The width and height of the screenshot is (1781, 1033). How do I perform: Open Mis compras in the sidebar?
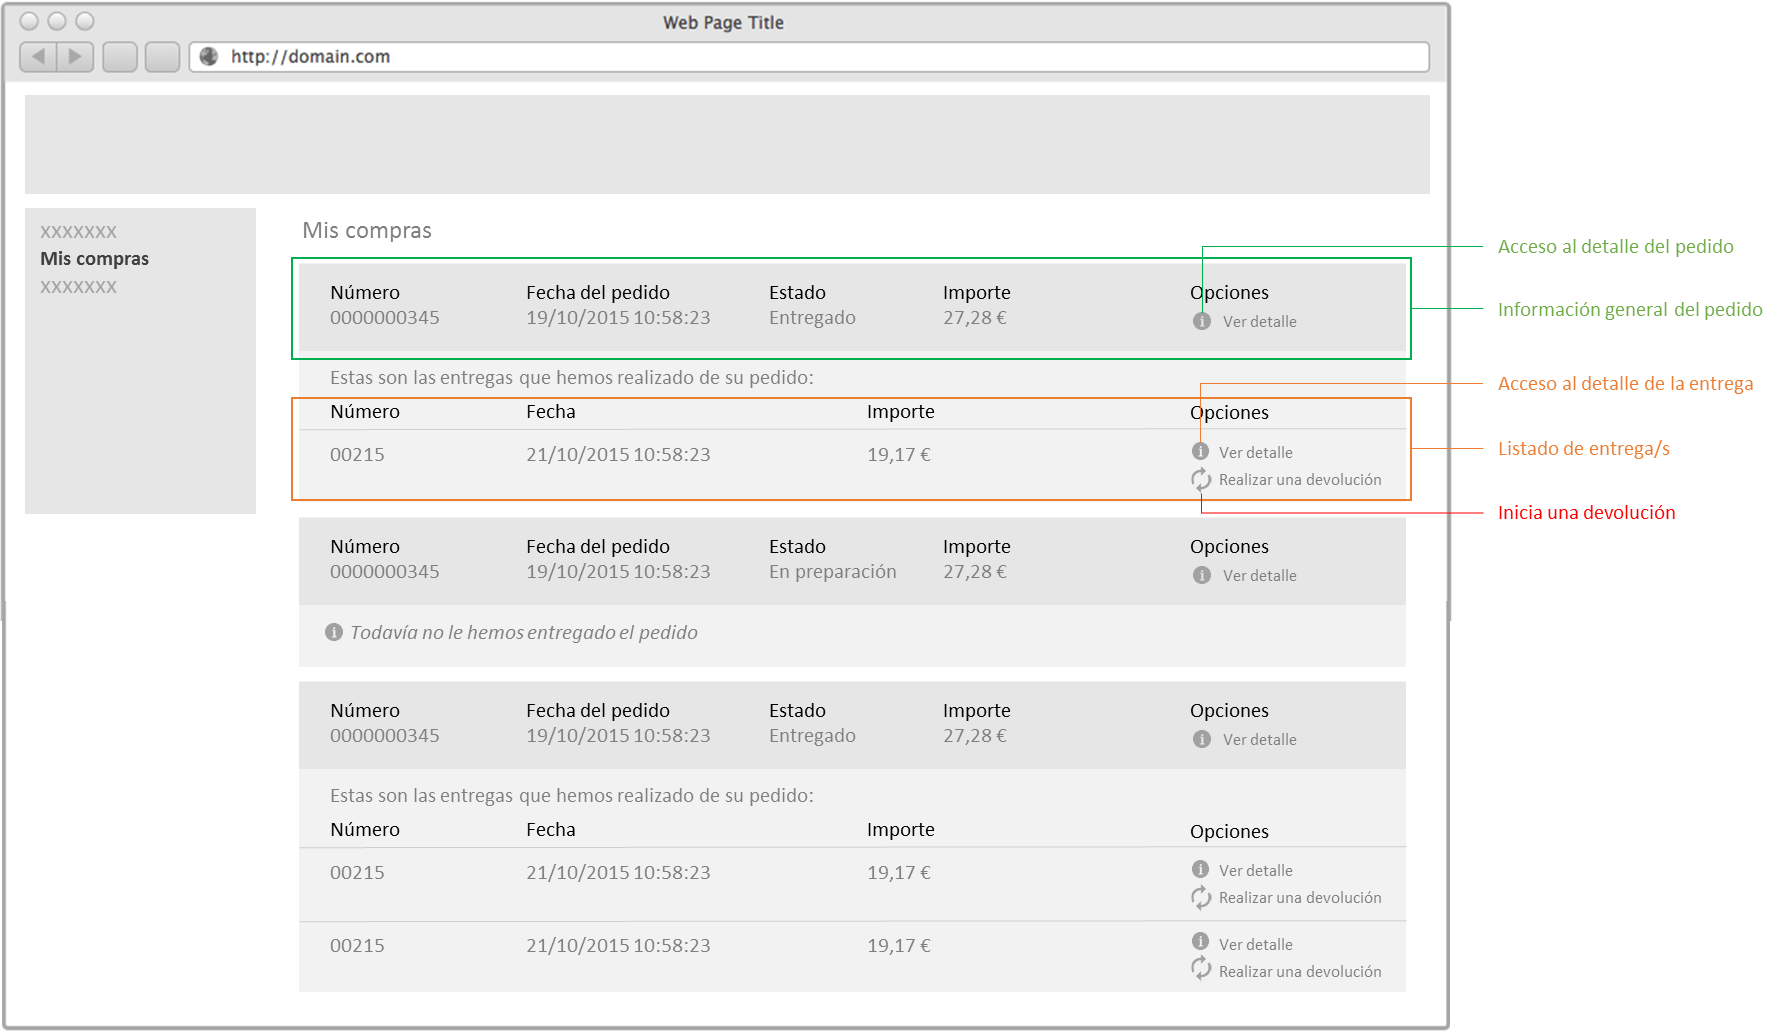[x=94, y=259]
